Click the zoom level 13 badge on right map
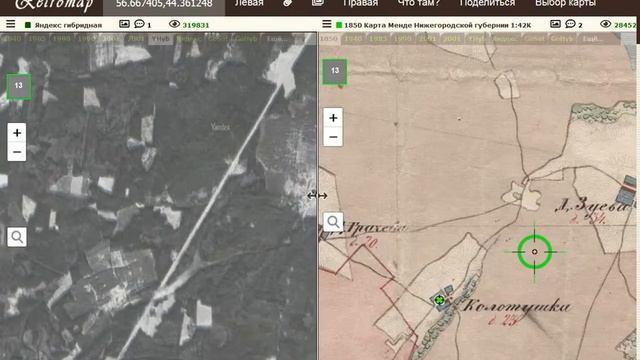Viewport: 640px width, 360px height. pyautogui.click(x=335, y=71)
